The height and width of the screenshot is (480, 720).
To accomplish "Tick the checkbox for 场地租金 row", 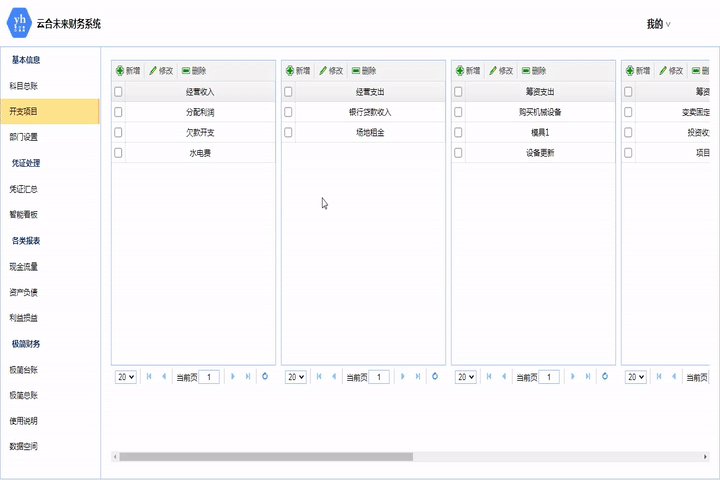I will 288,132.
